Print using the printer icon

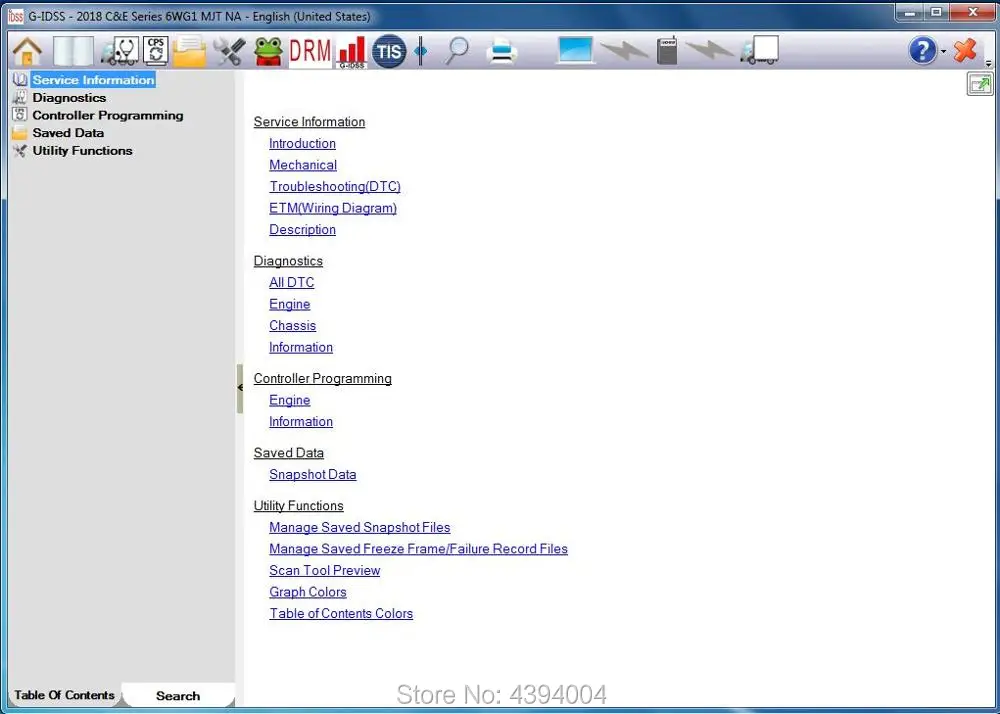click(x=502, y=51)
